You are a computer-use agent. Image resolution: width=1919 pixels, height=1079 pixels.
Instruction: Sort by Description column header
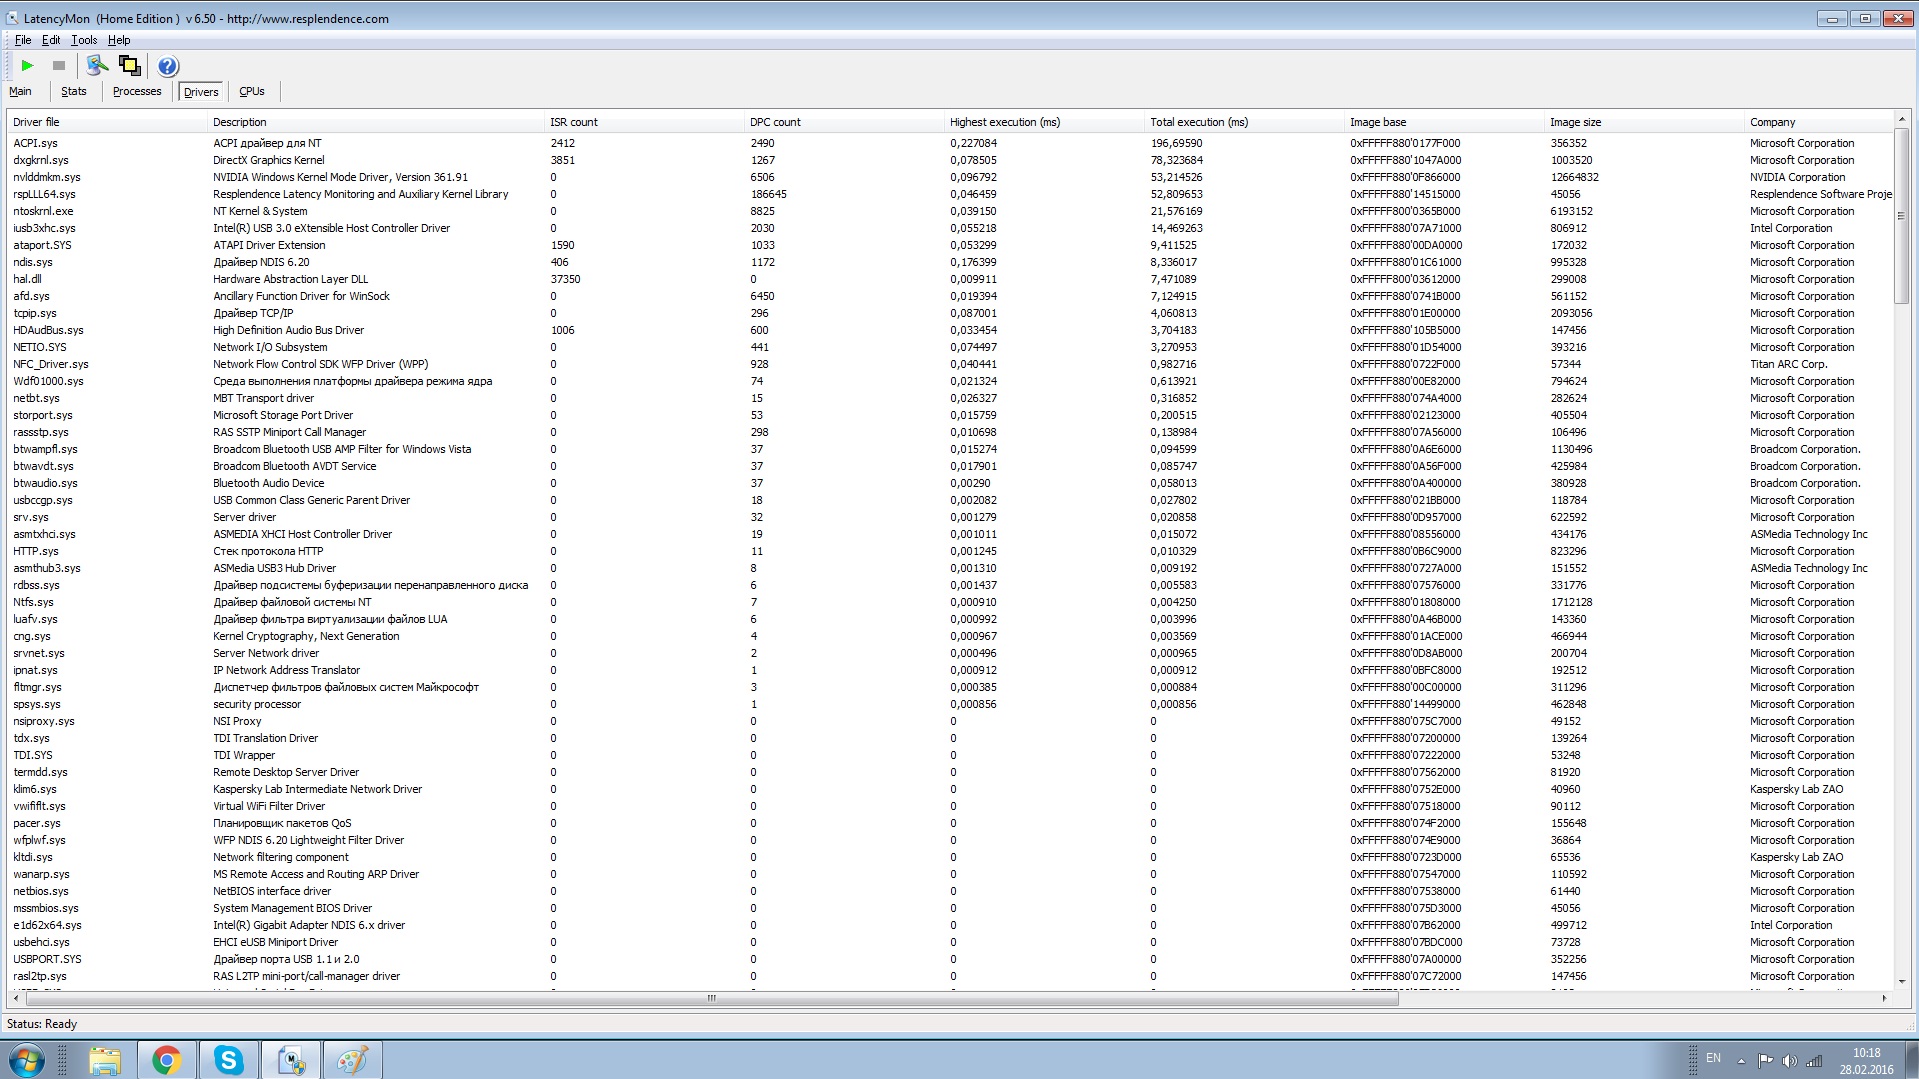(375, 122)
